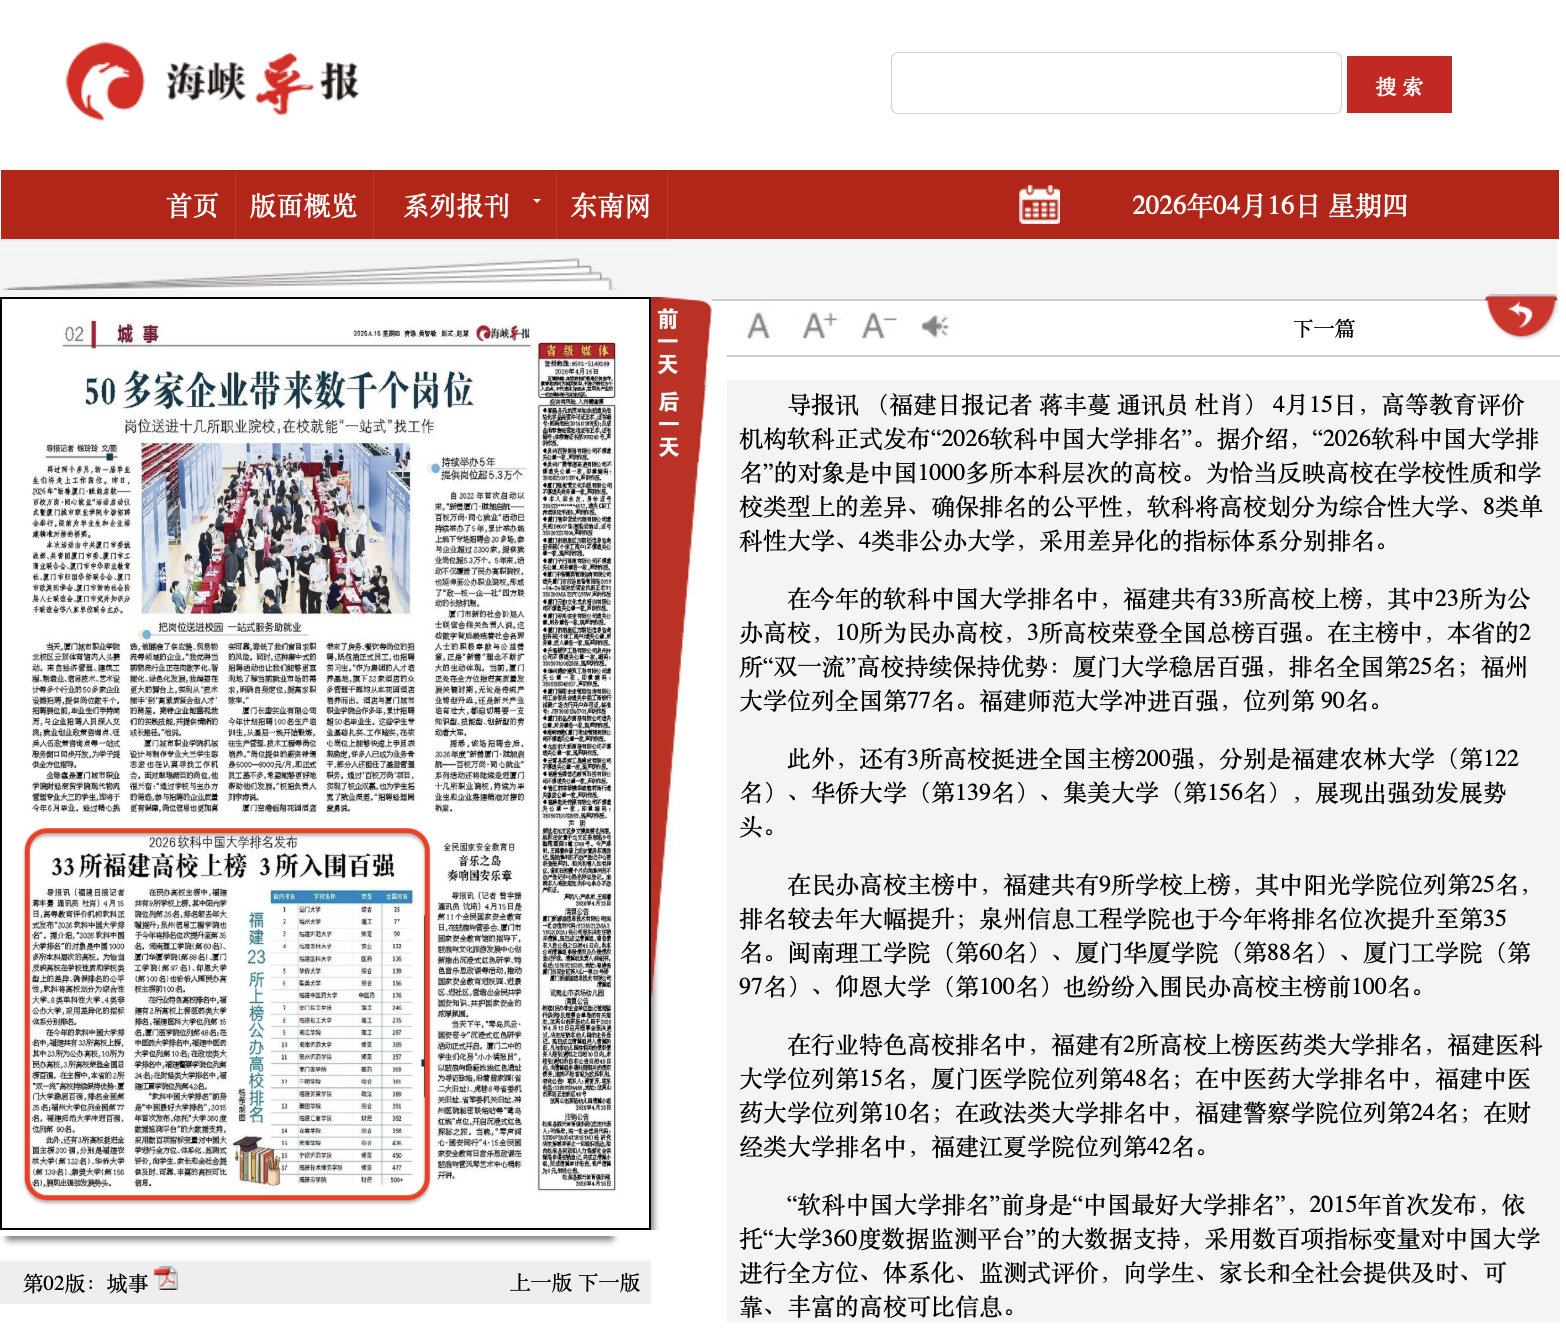Toggle article audio read-aloud speaker icon
The height and width of the screenshot is (1344, 1566).
coord(935,326)
